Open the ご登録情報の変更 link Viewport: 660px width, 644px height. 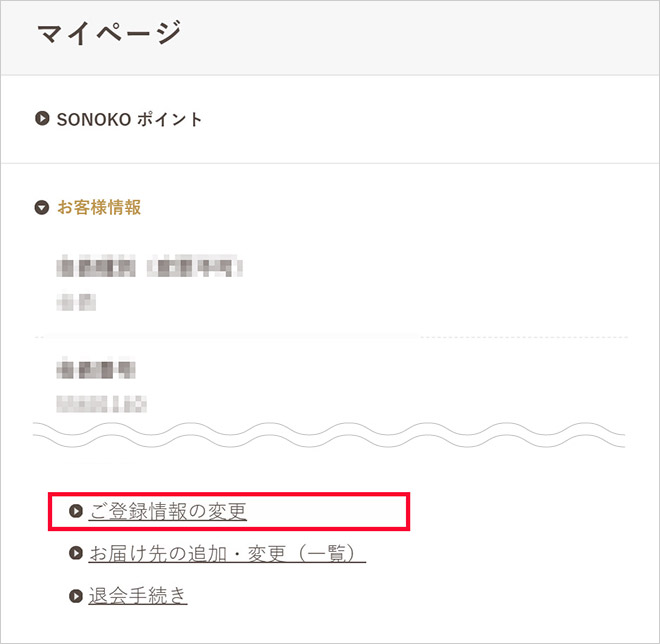[x=168, y=511]
